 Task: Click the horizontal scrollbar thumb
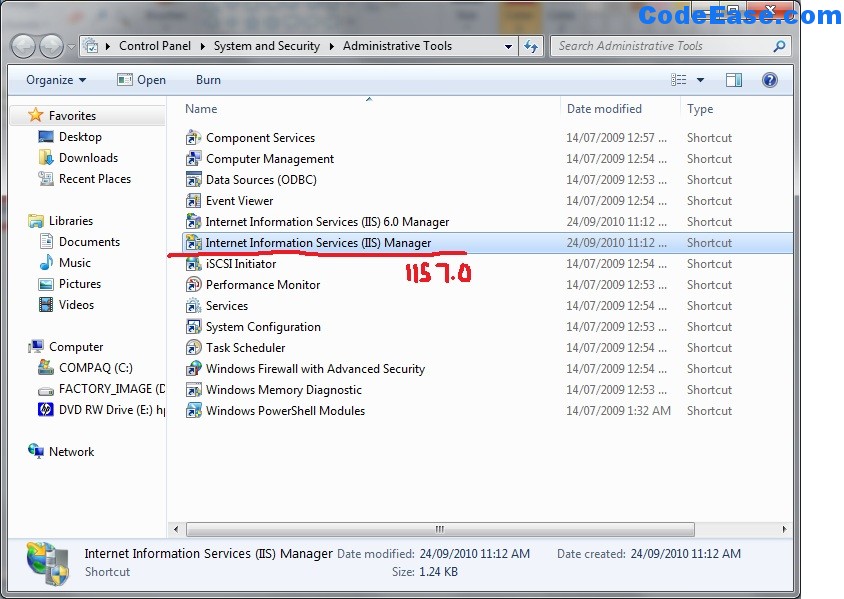[x=440, y=530]
